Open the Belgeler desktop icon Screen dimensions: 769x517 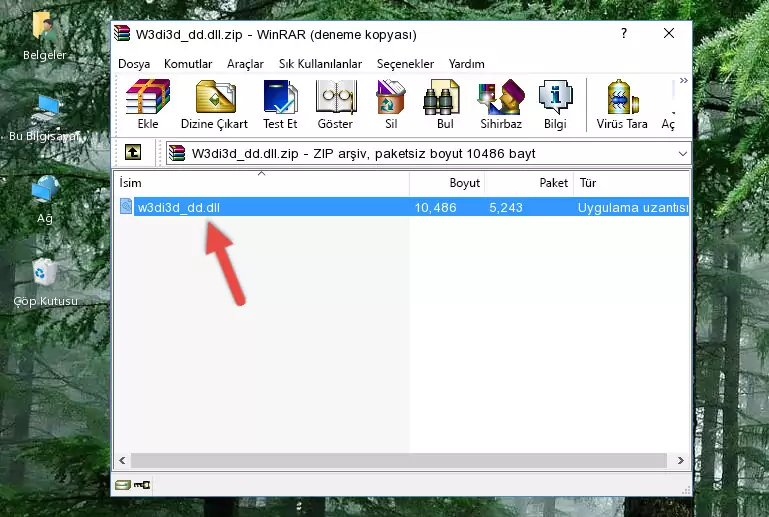pos(44,36)
